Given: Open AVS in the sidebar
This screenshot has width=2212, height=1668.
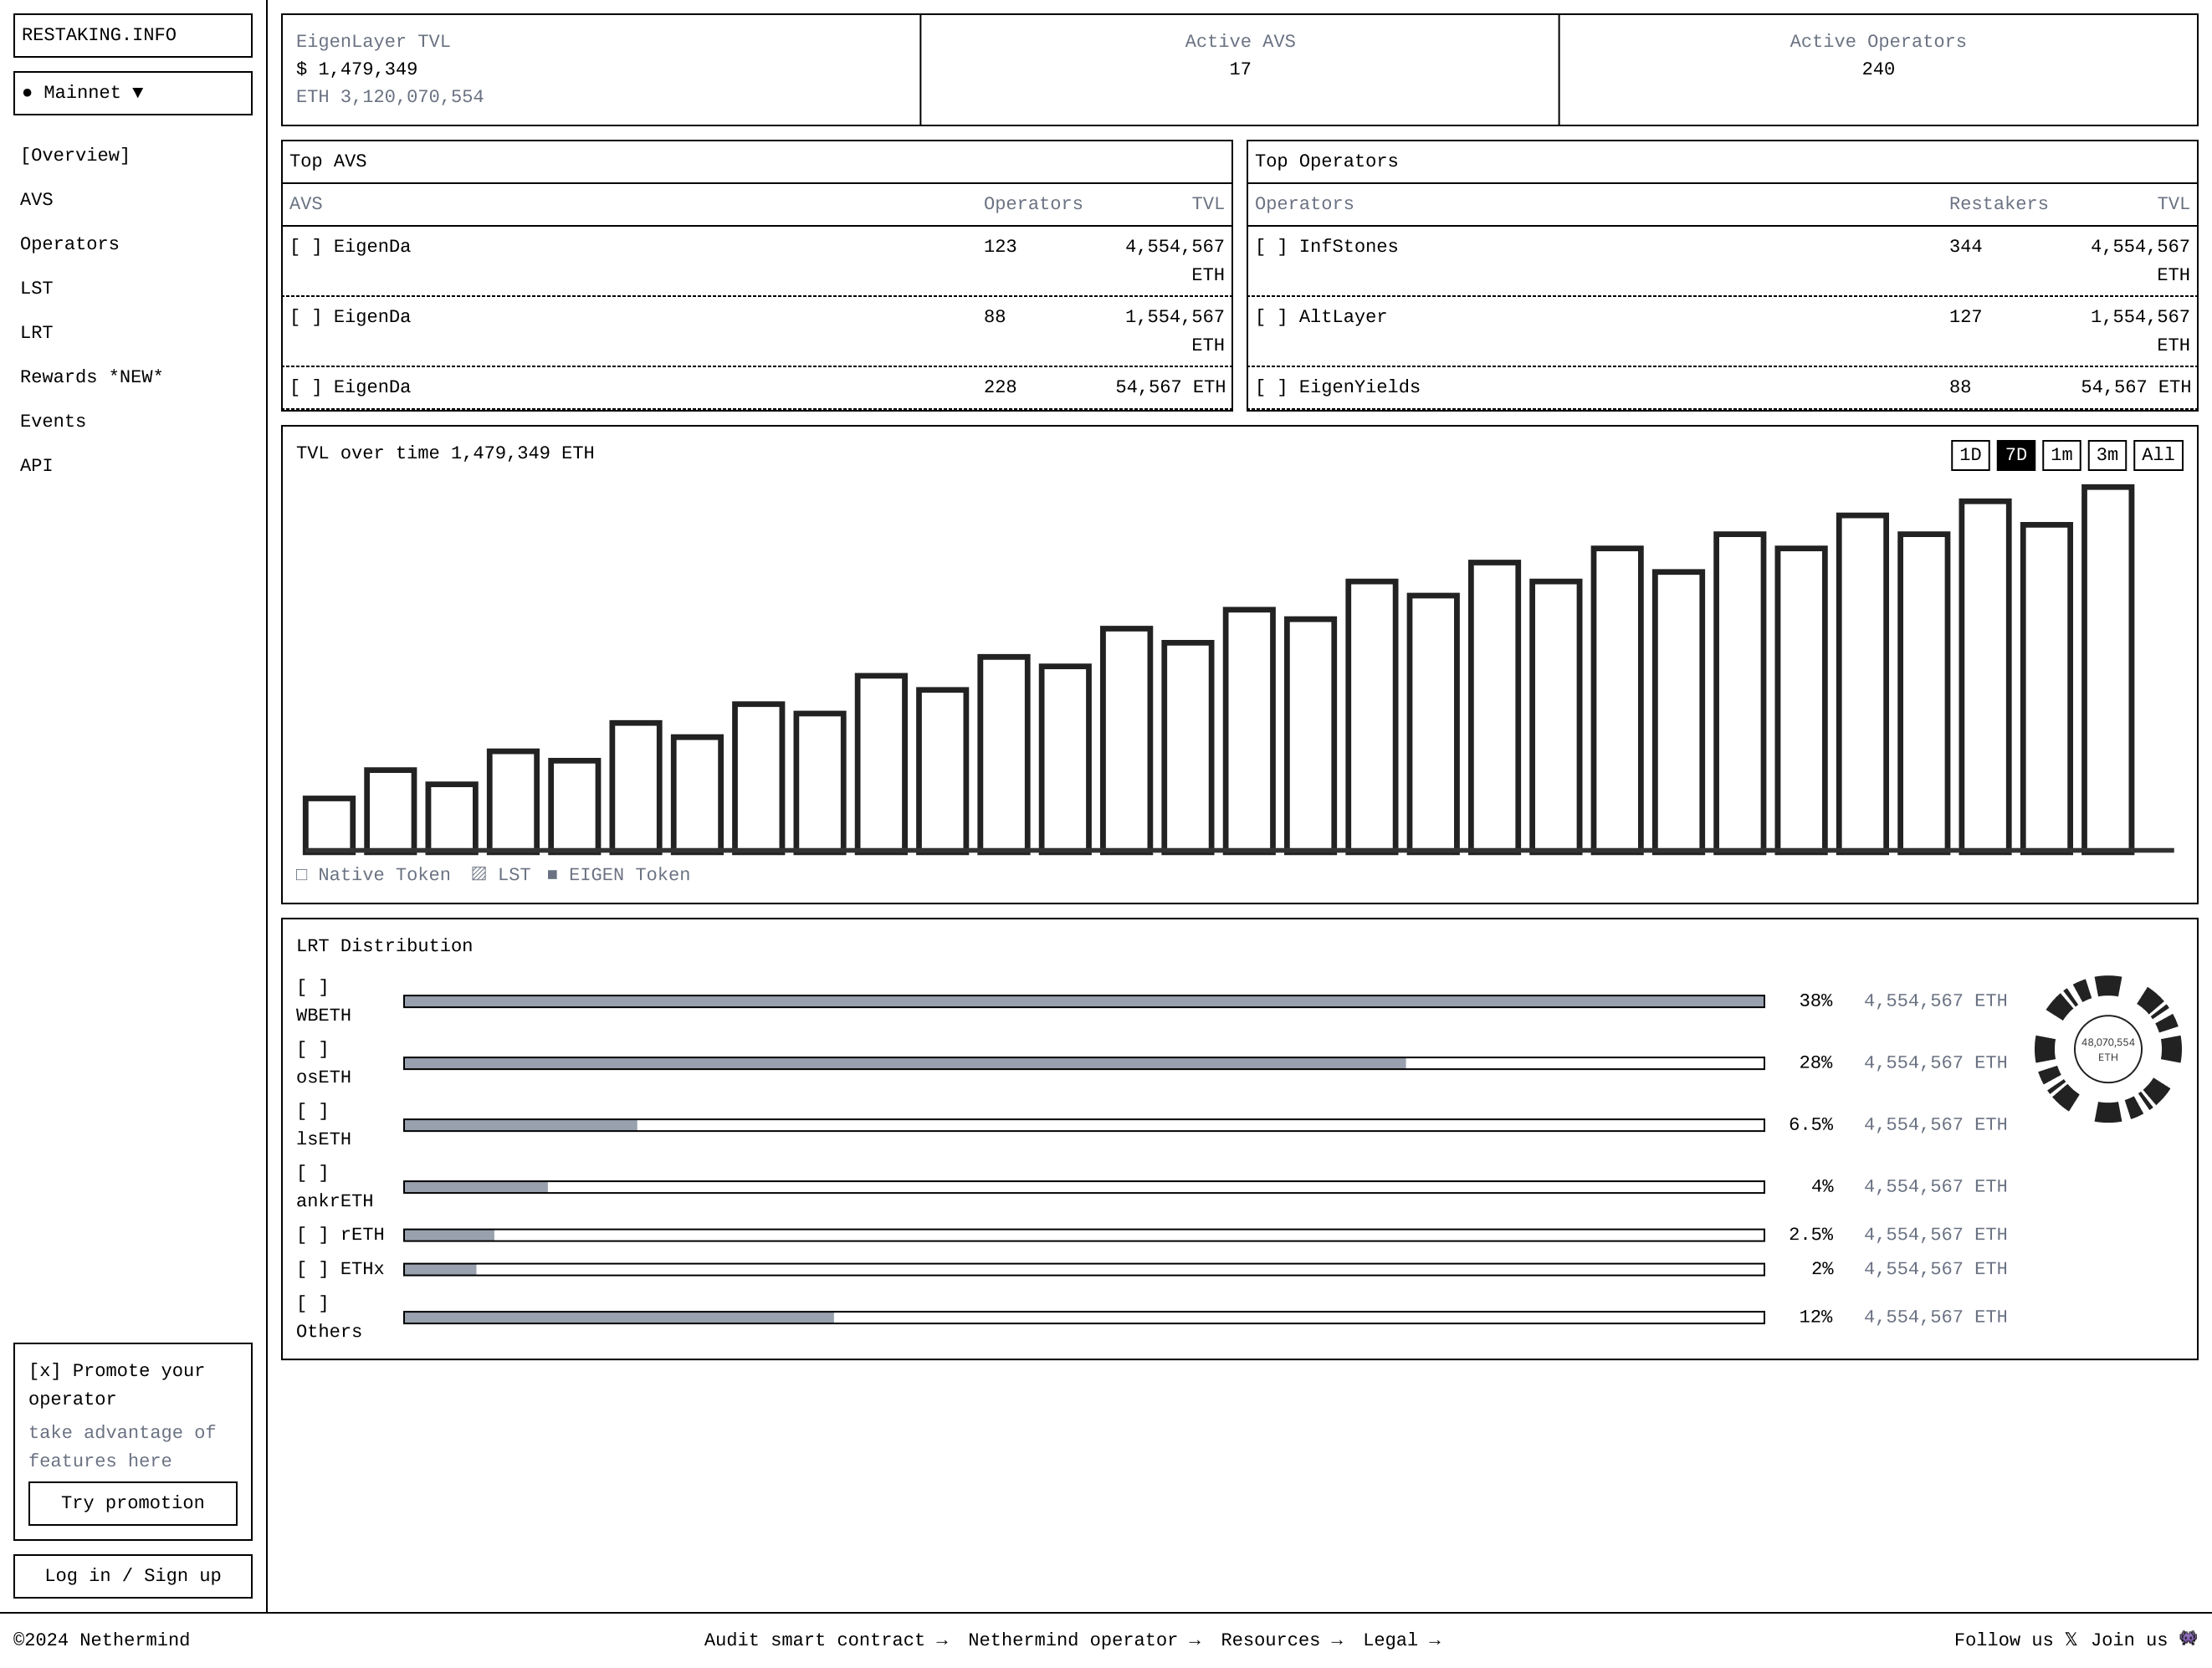Looking at the screenshot, I should pos(37,200).
